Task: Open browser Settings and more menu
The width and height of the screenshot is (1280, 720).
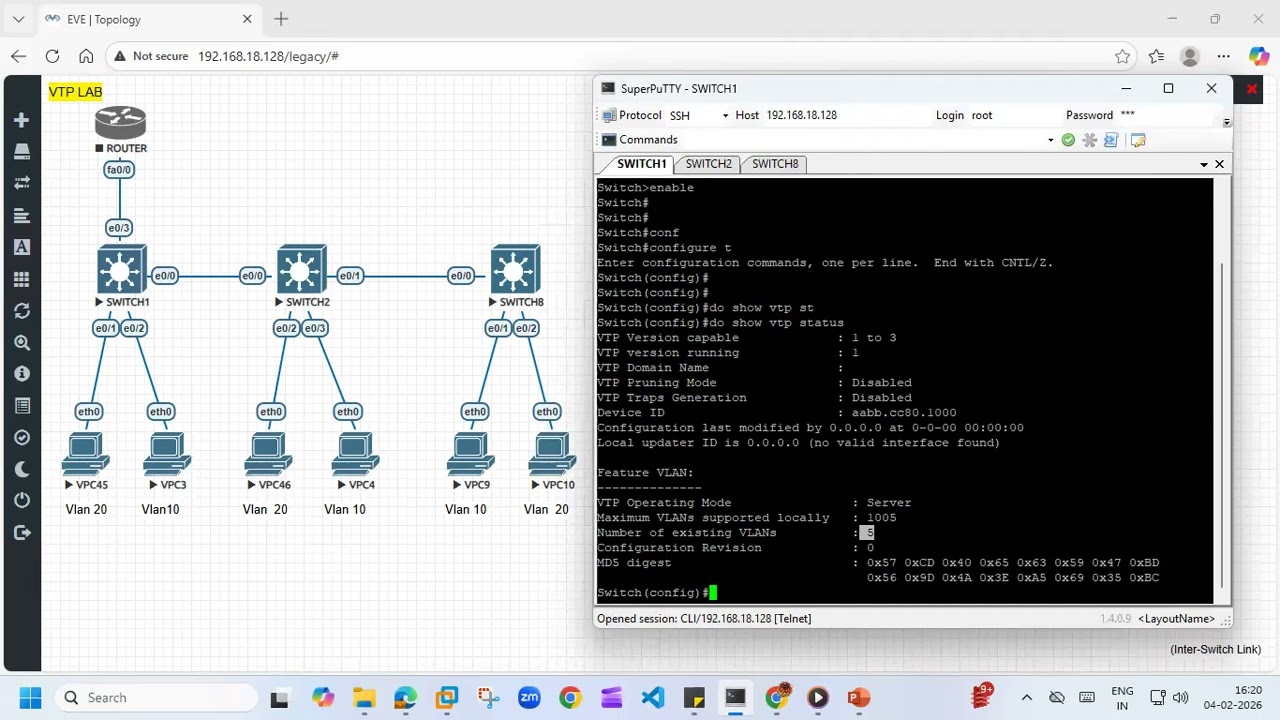Action: (x=1223, y=57)
